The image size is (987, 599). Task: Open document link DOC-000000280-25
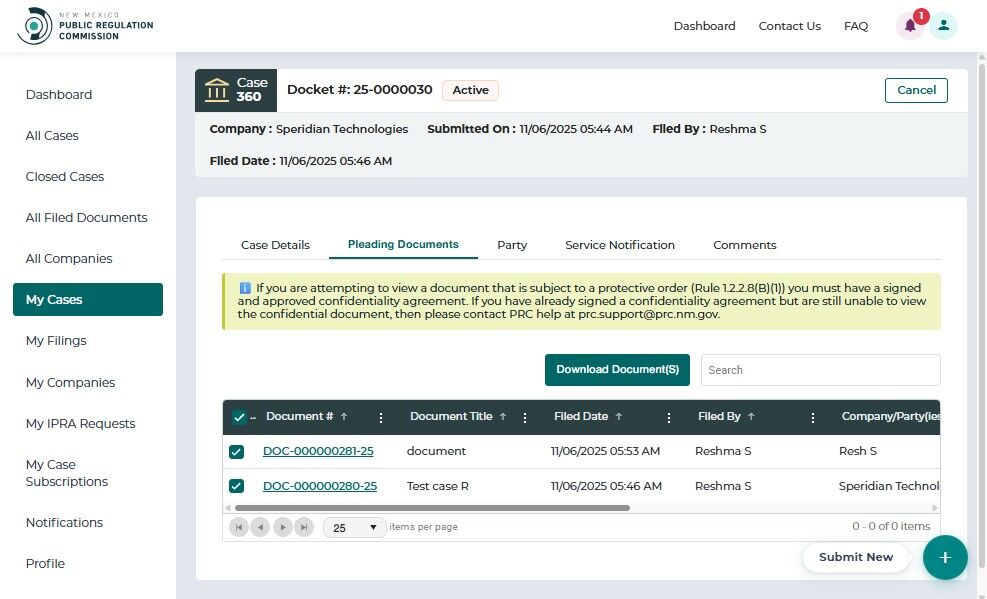click(x=320, y=486)
